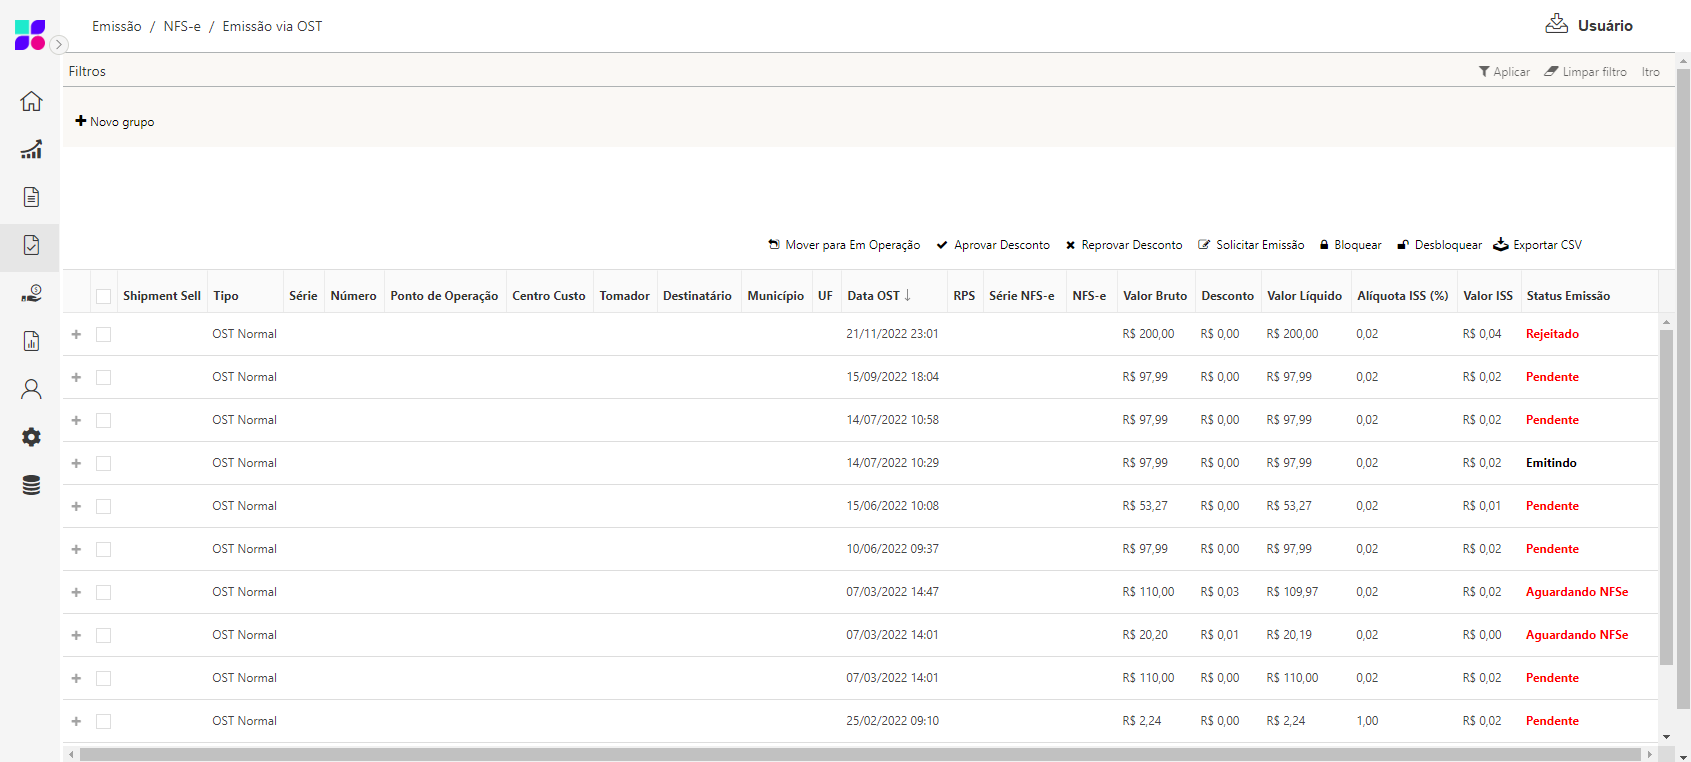Select the checkbox for the Emitindo row
The width and height of the screenshot is (1691, 762).
coord(104,463)
